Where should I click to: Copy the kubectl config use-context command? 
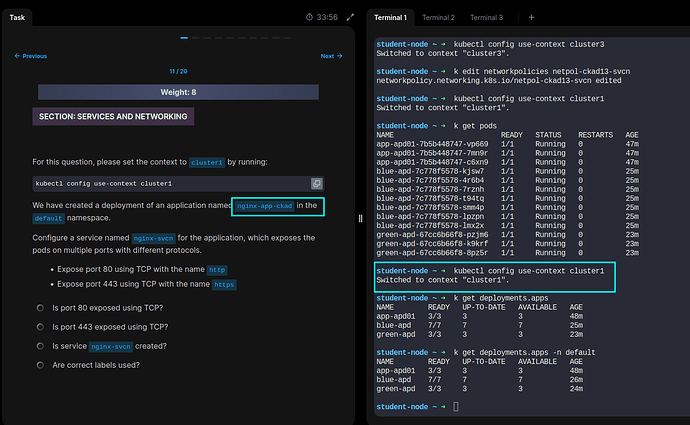pyautogui.click(x=316, y=184)
